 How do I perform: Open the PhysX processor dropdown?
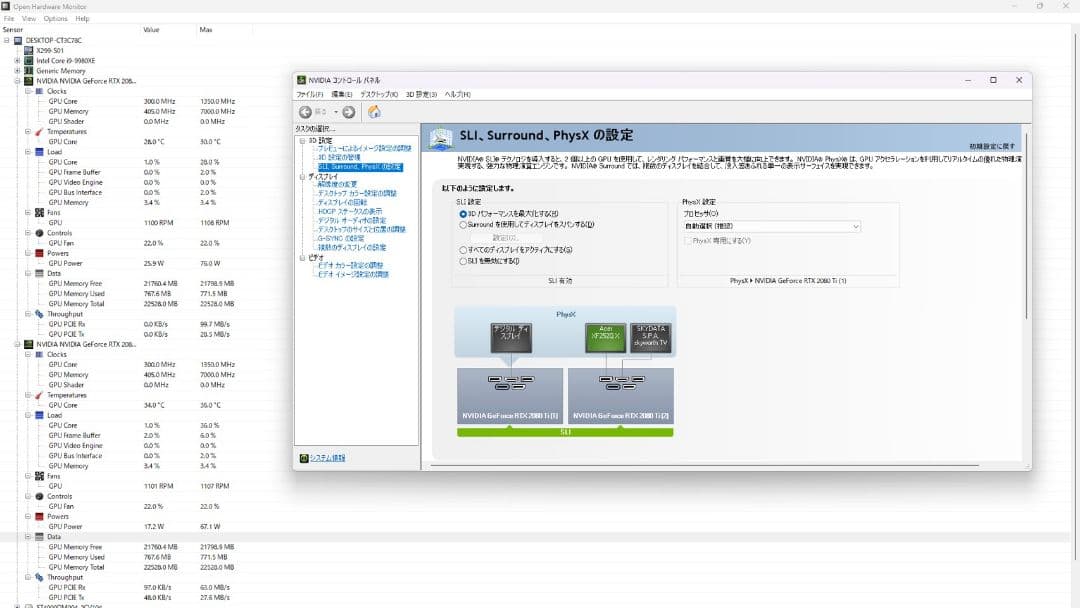[x=770, y=227]
